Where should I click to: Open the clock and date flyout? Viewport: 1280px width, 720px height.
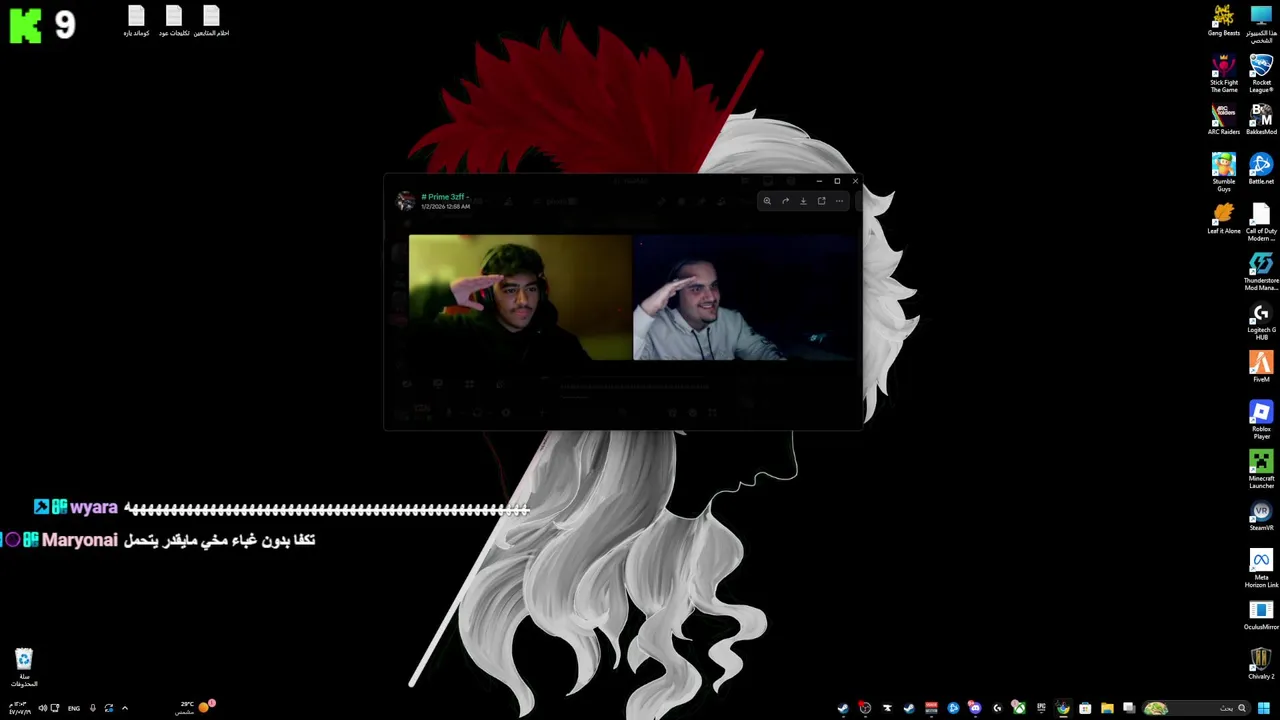(x=19, y=708)
